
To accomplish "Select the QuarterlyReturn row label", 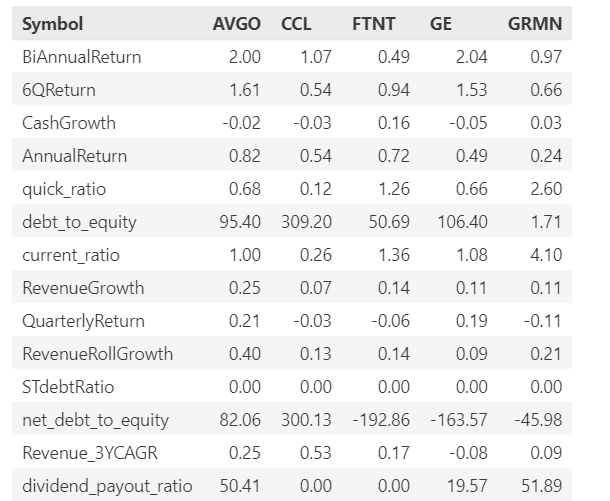I will (x=83, y=321).
